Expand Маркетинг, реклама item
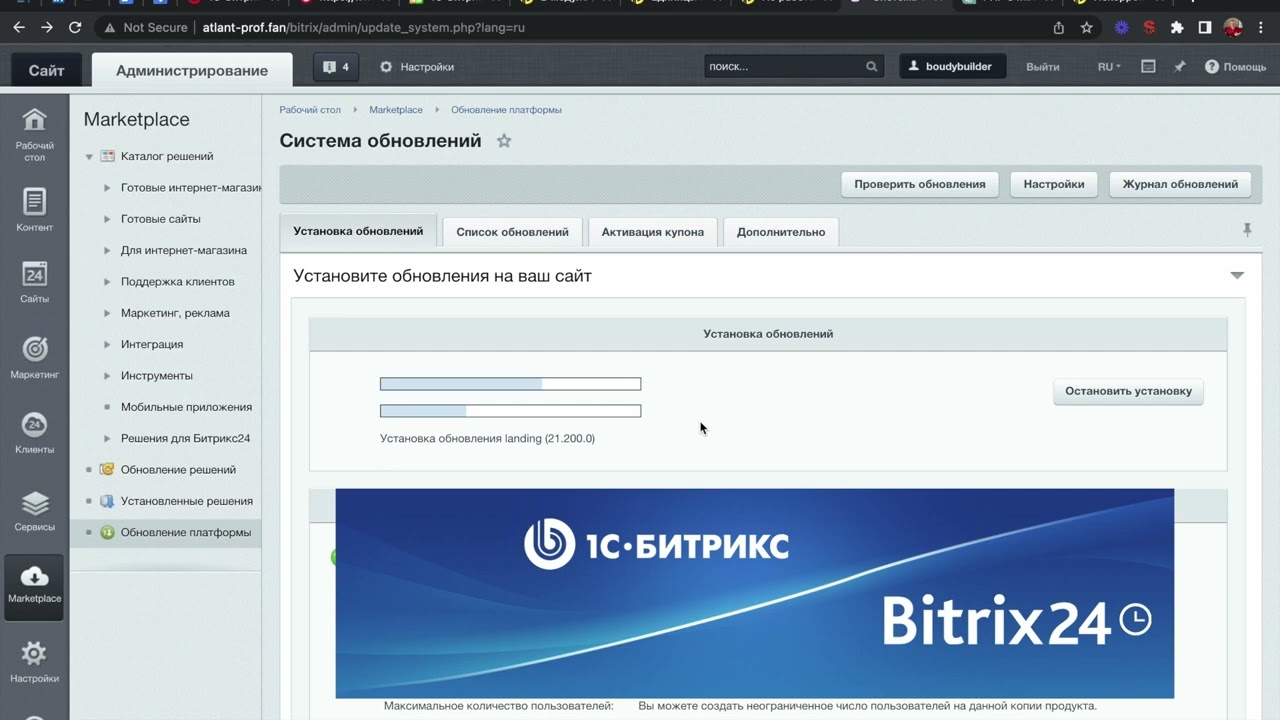 coord(108,313)
